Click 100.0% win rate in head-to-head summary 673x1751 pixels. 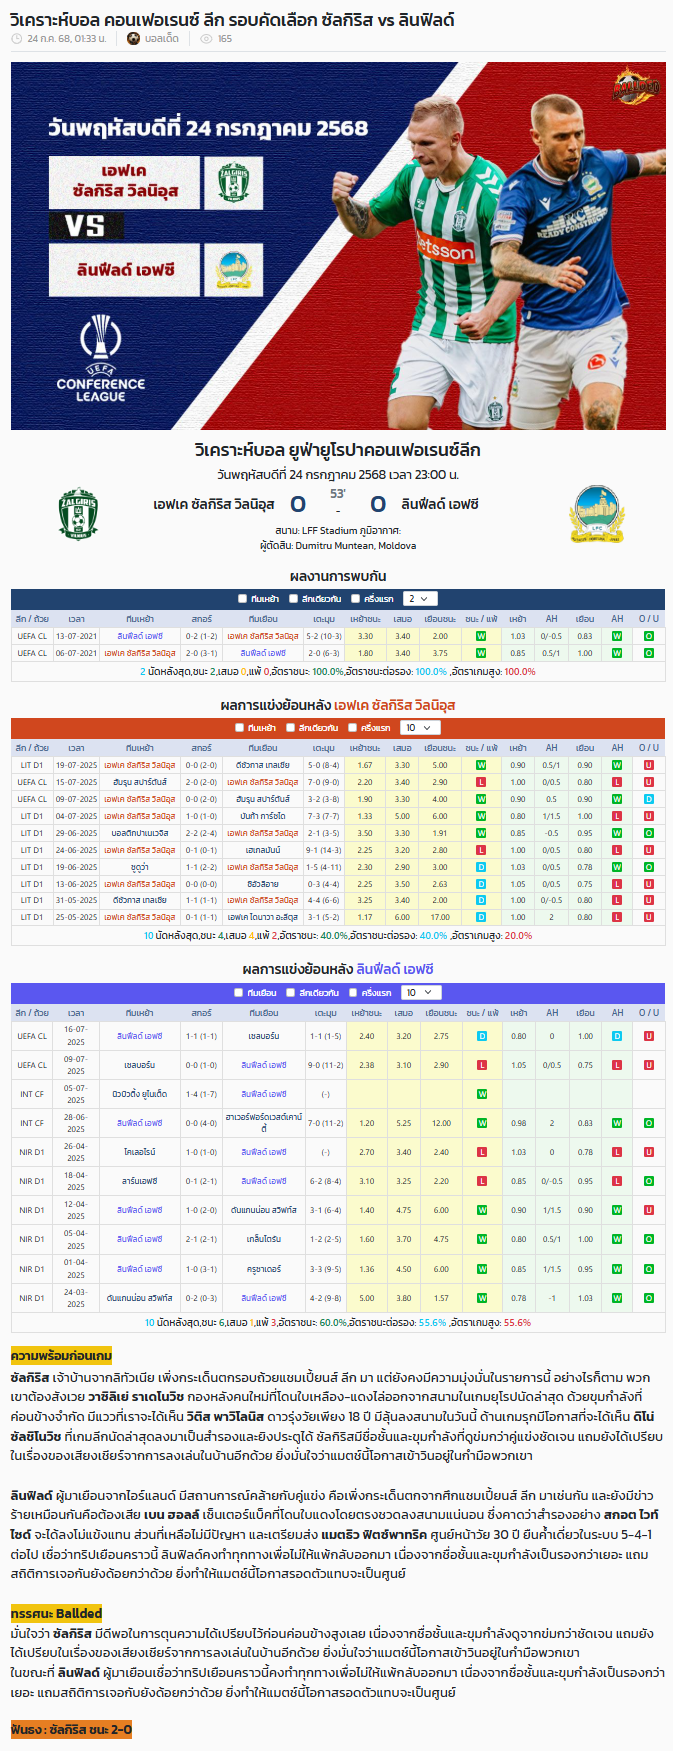pos(326,672)
